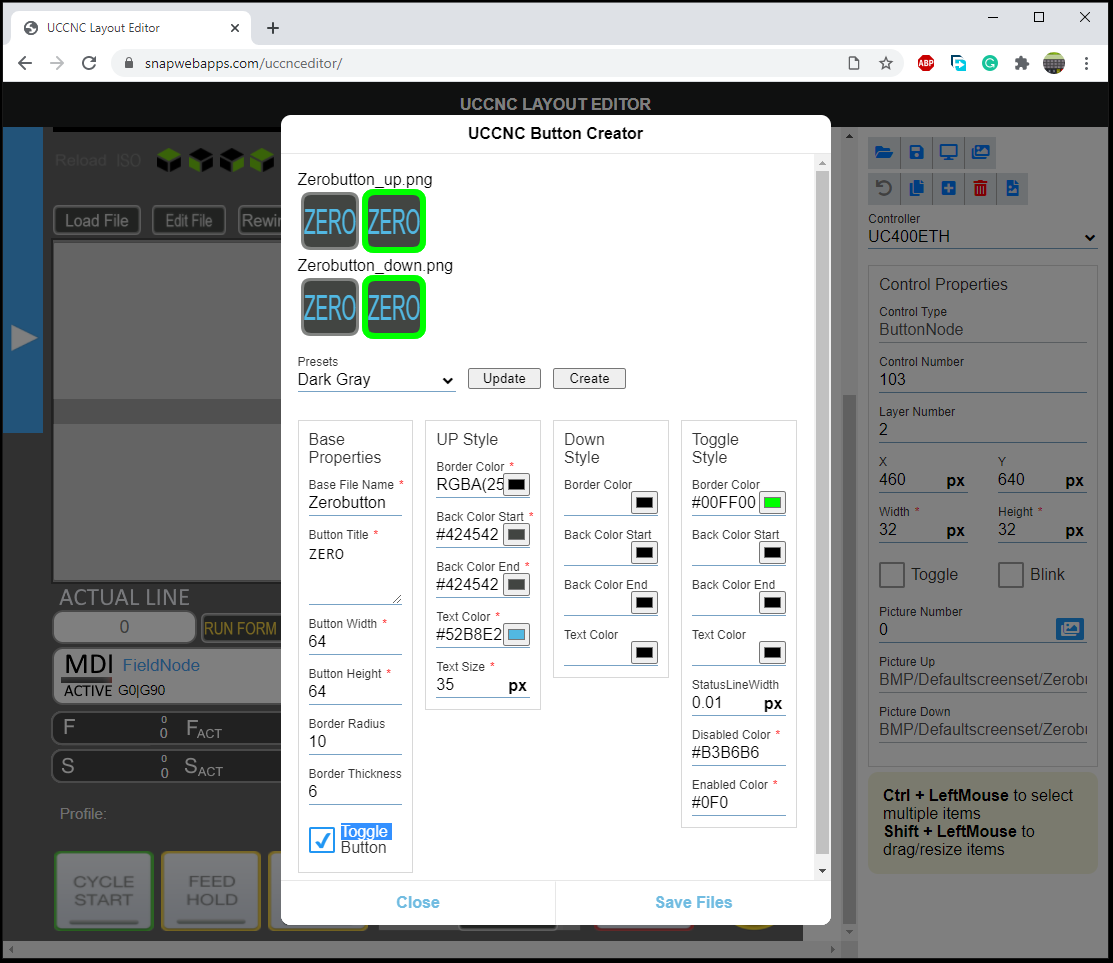Image resolution: width=1113 pixels, height=963 pixels.
Task: Click the CYCLE START button
Action: (104, 891)
